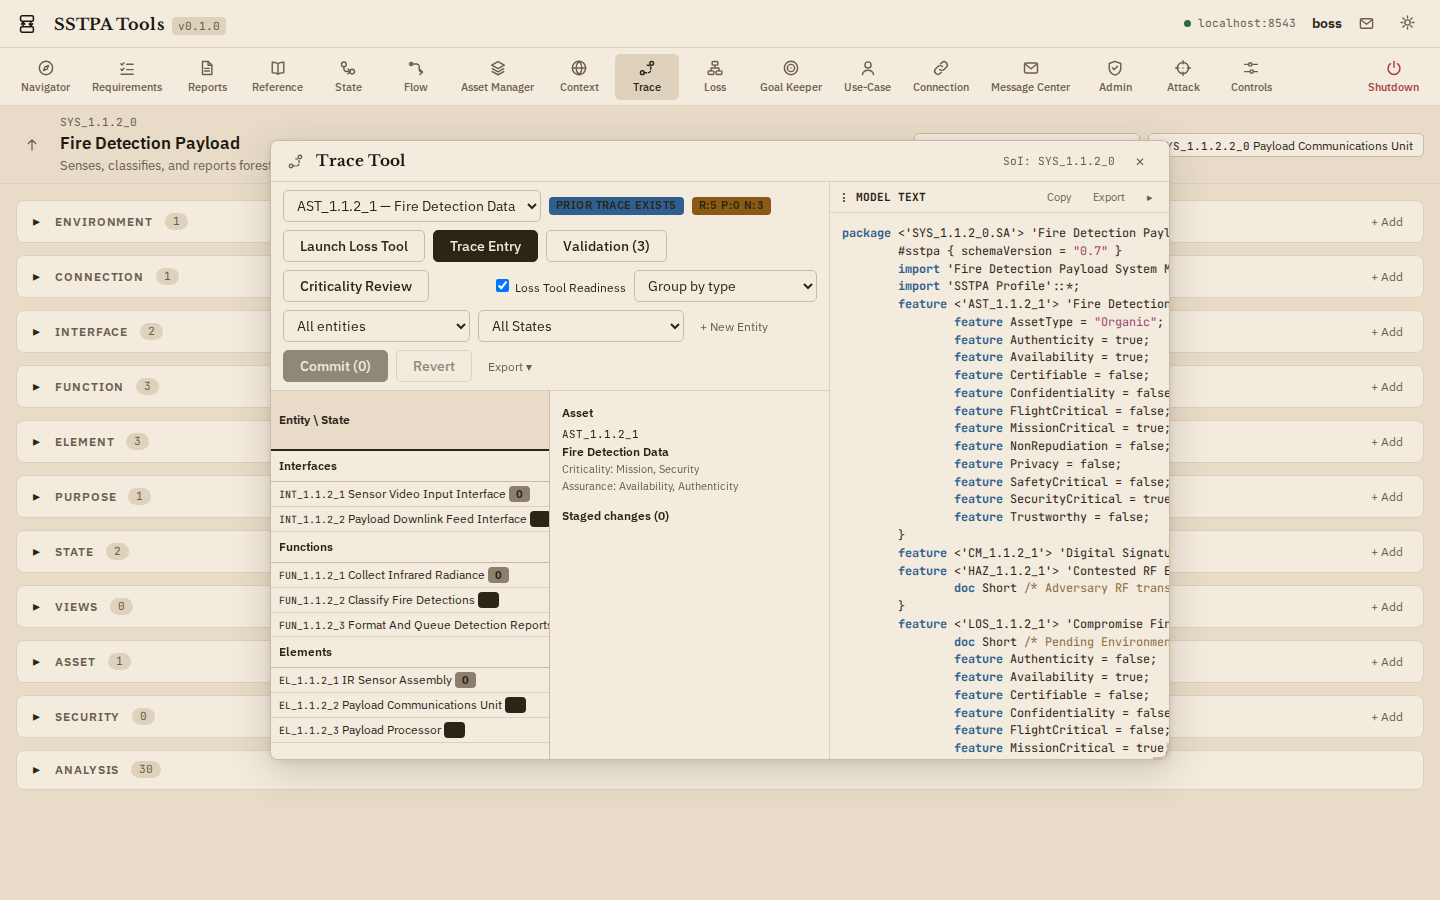
Task: Open the All States filter dropdown
Action: tap(581, 326)
